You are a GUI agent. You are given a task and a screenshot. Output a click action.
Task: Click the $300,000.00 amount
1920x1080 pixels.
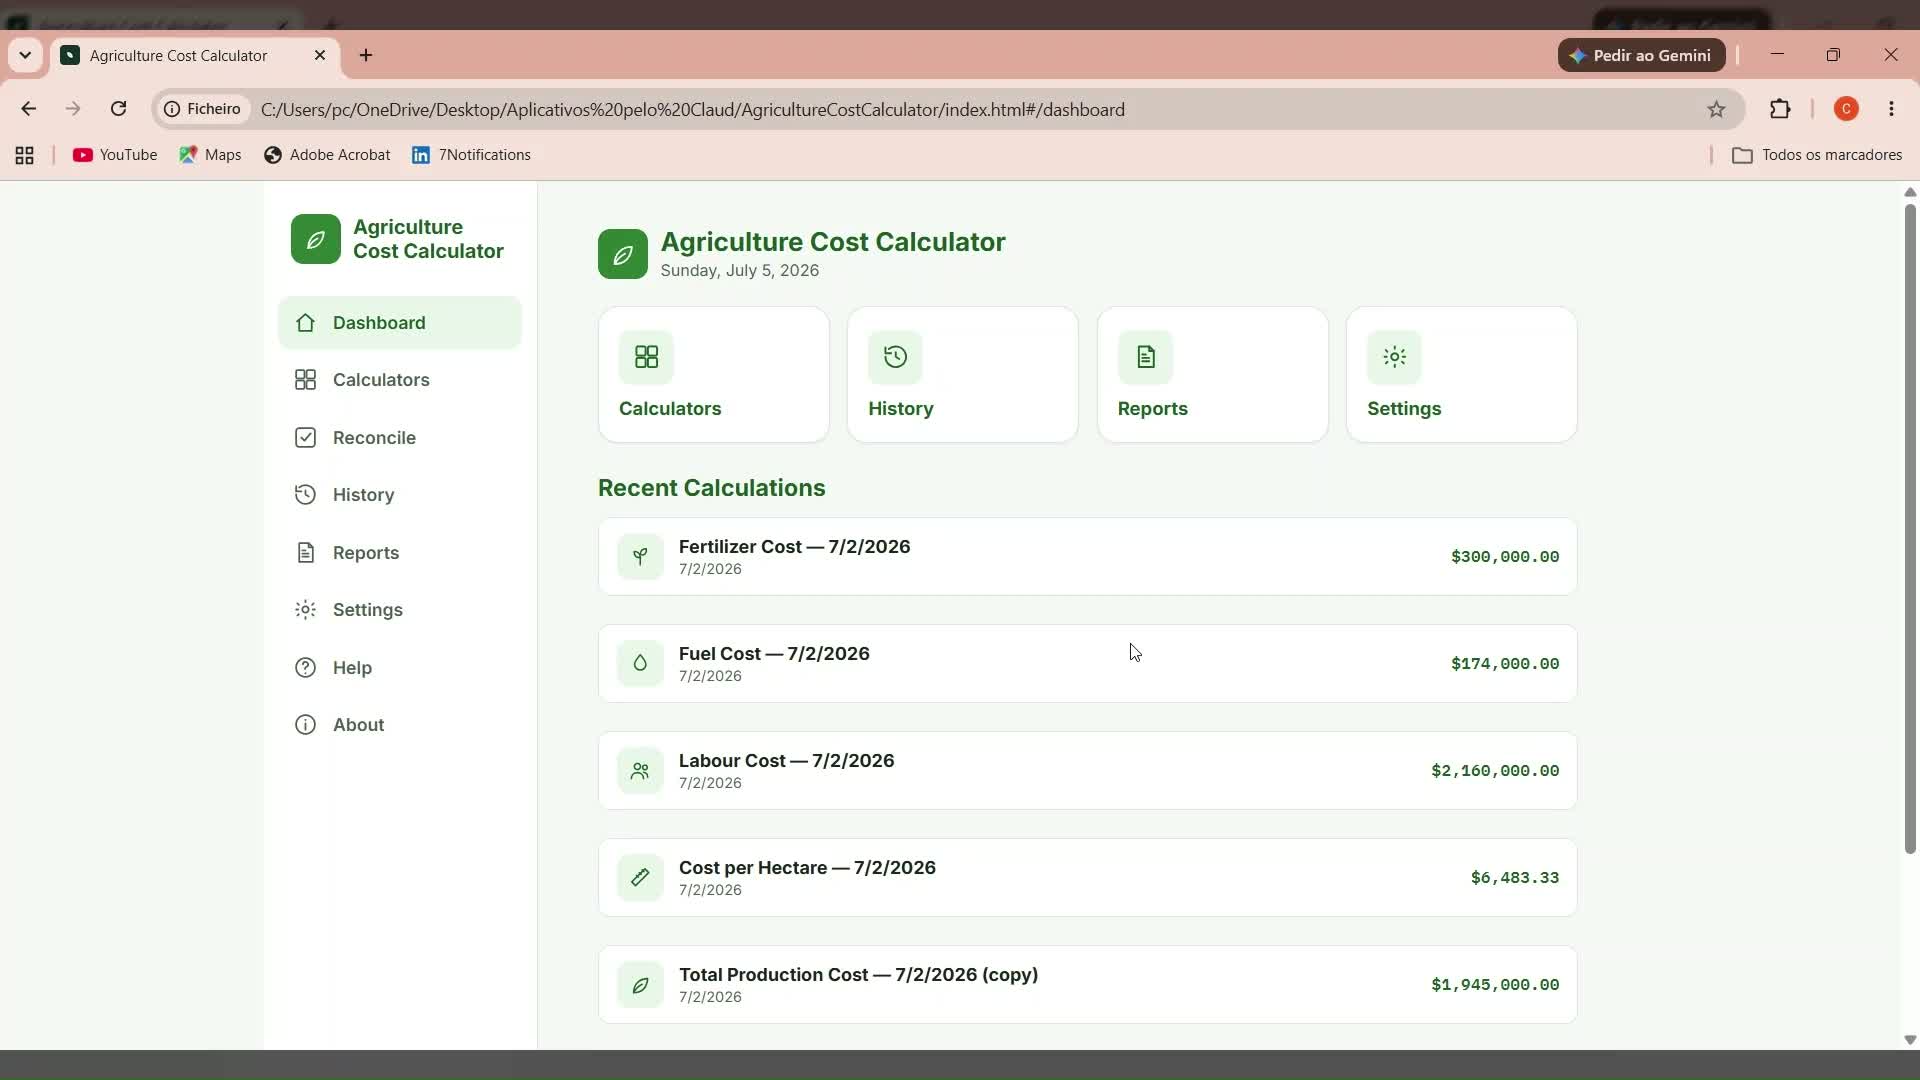coord(1504,557)
